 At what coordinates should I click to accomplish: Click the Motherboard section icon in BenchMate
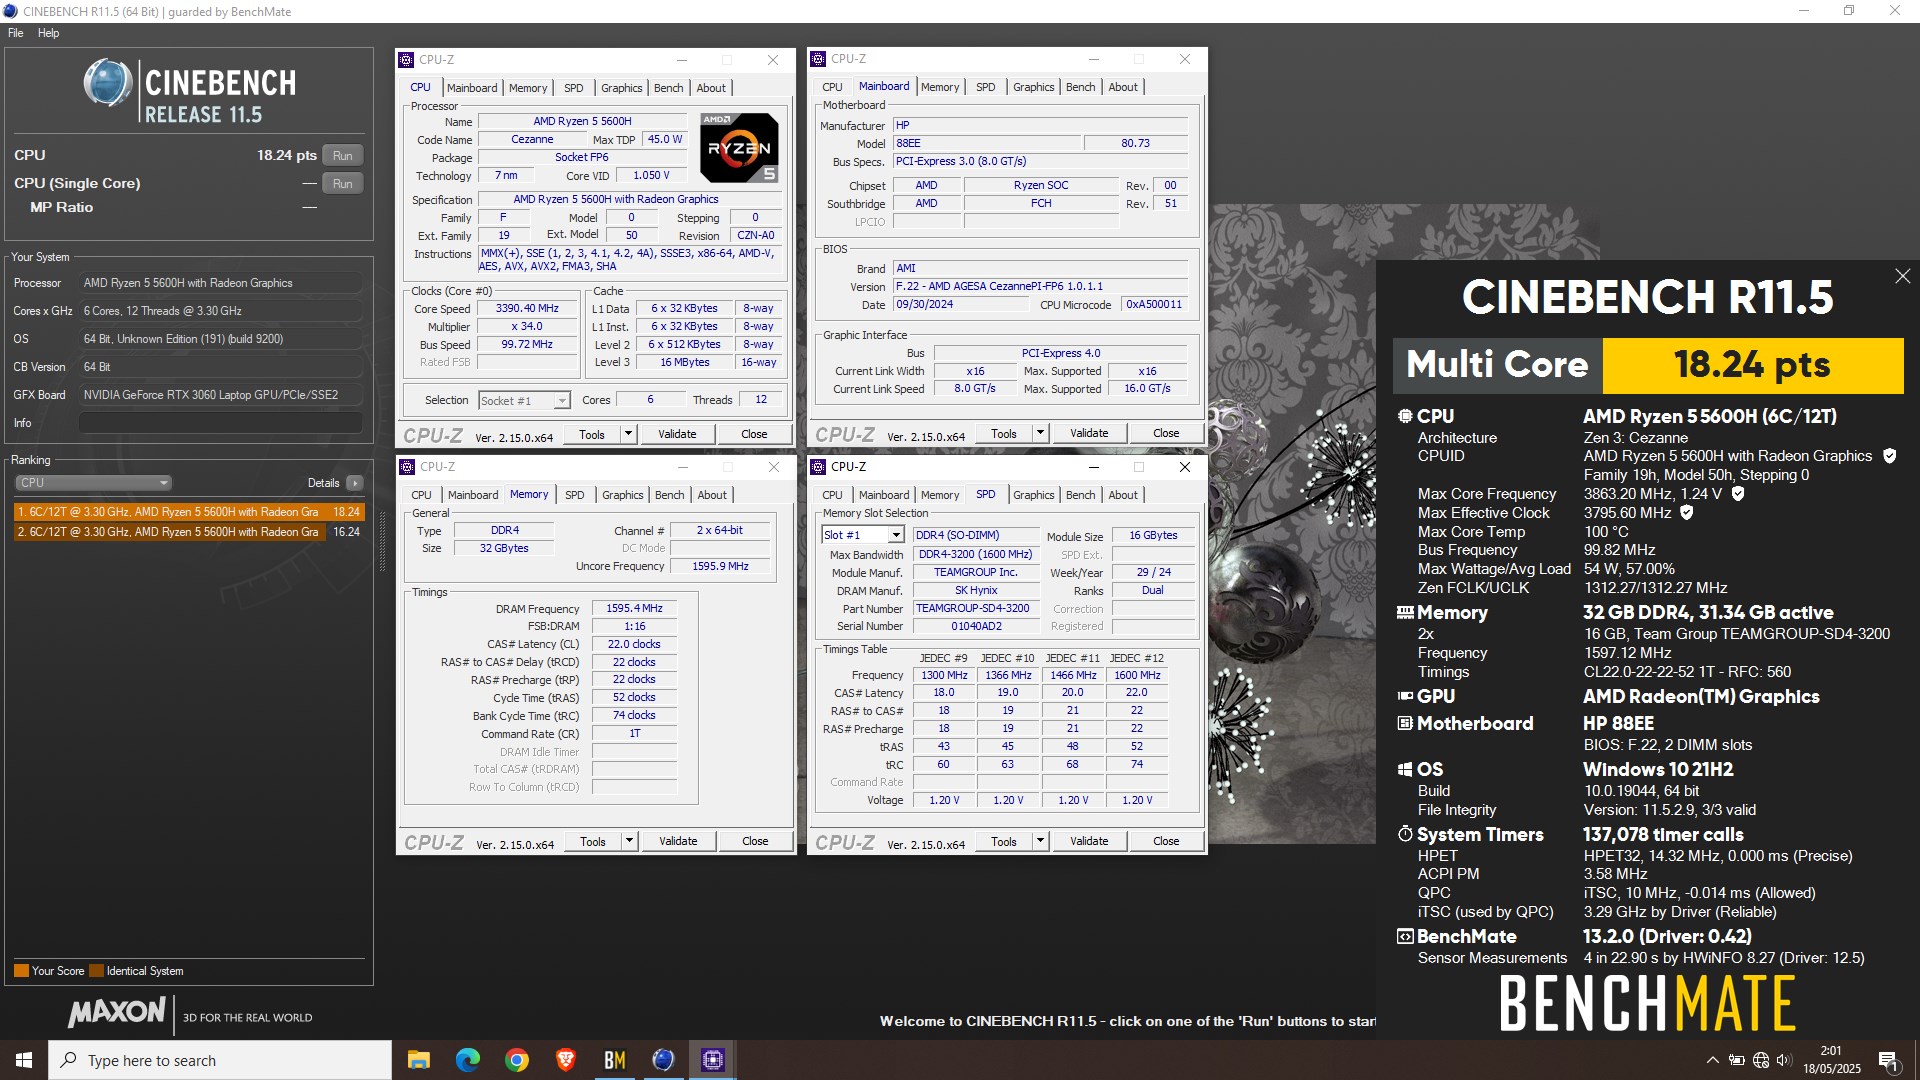(1405, 723)
